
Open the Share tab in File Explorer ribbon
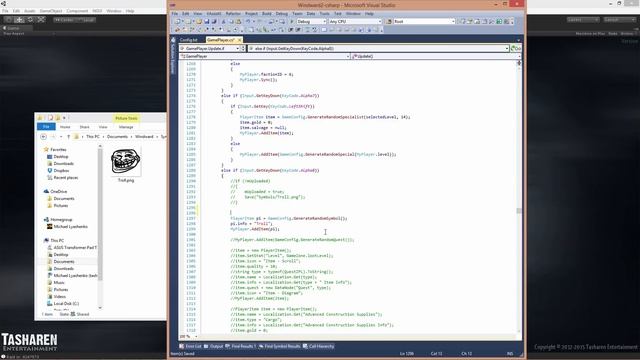84,127
